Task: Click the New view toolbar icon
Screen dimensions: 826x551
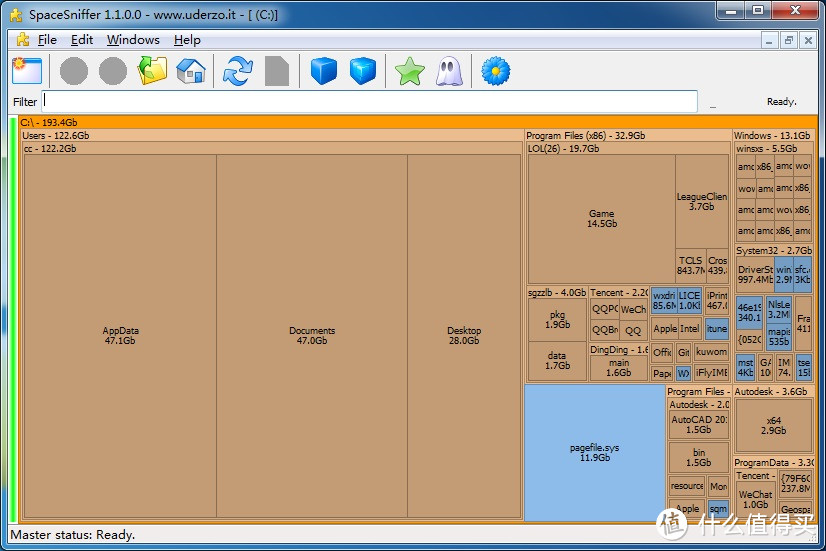Action: (27, 71)
